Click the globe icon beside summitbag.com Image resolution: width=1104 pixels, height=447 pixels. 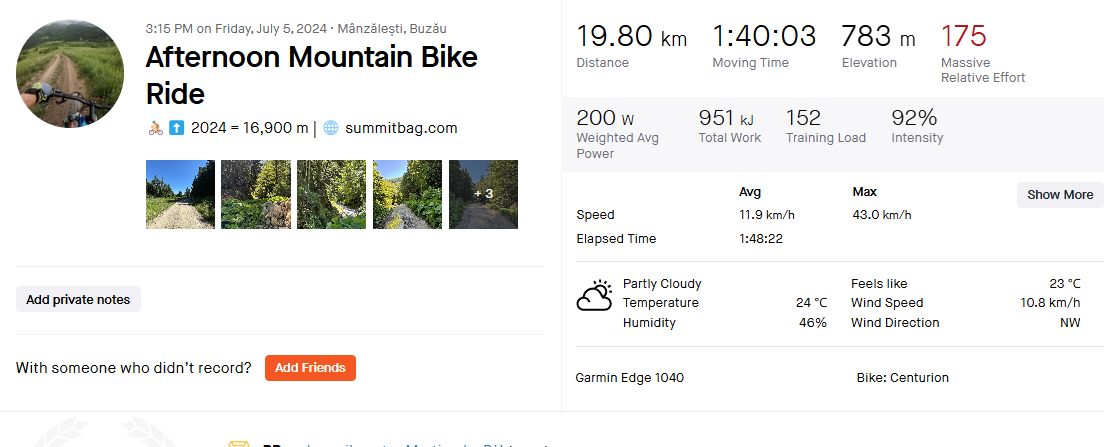[x=331, y=128]
